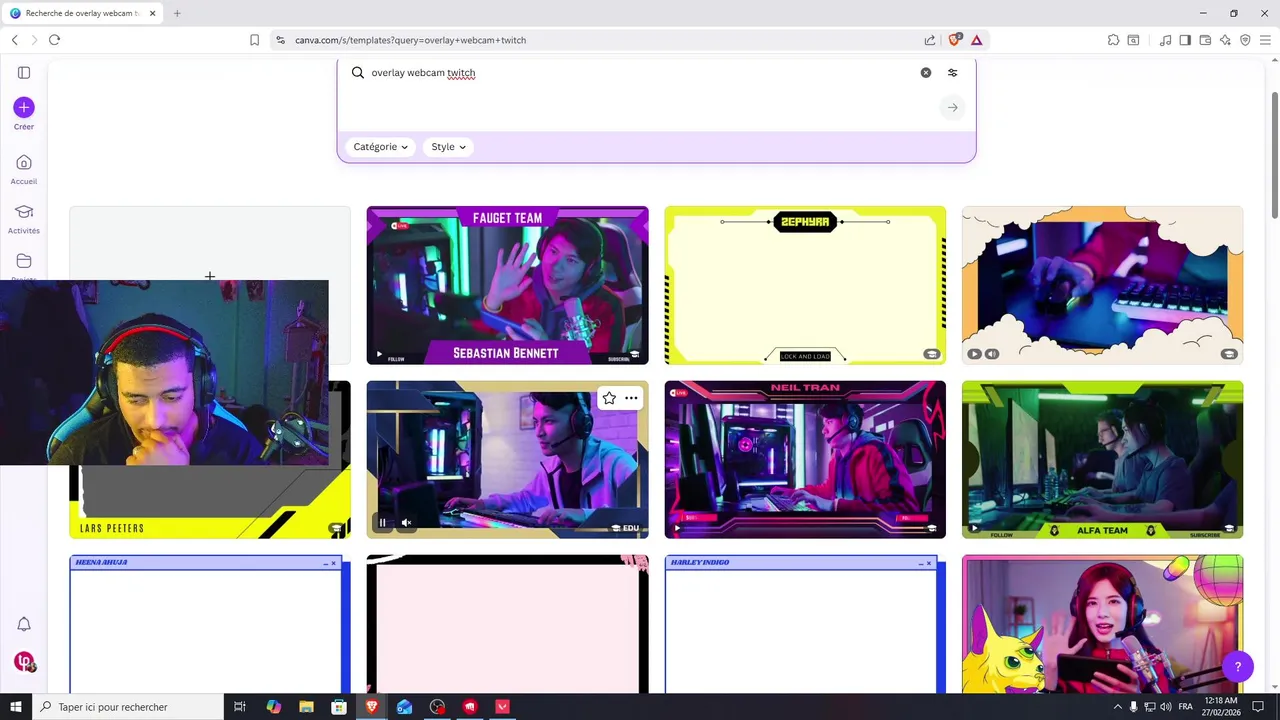This screenshot has height=720, width=1280.
Task: Click the taskbar Taper ici pour rechercher box
Action: [x=128, y=707]
